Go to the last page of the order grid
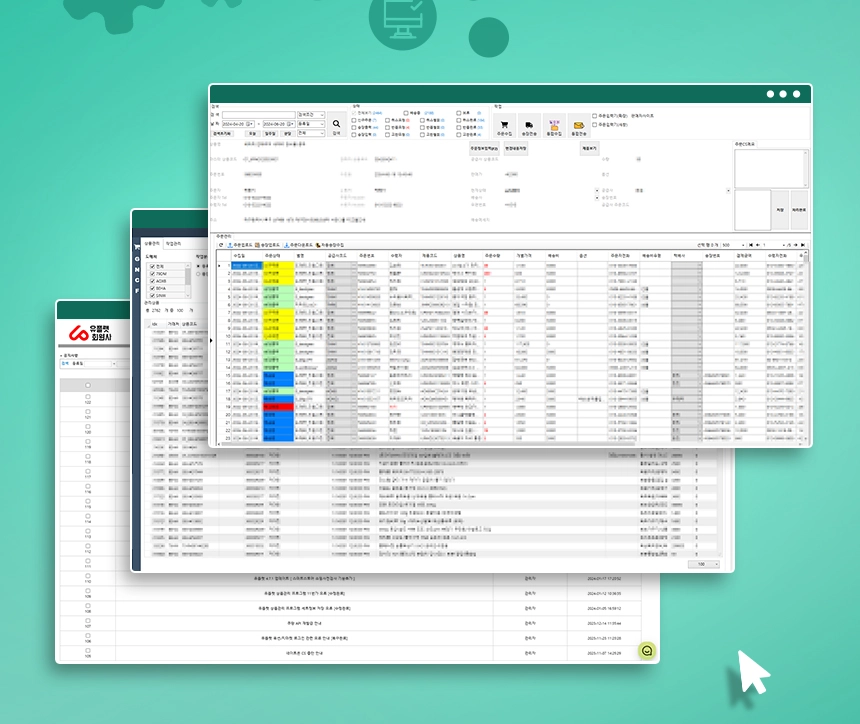The width and height of the screenshot is (860, 724). [x=803, y=245]
